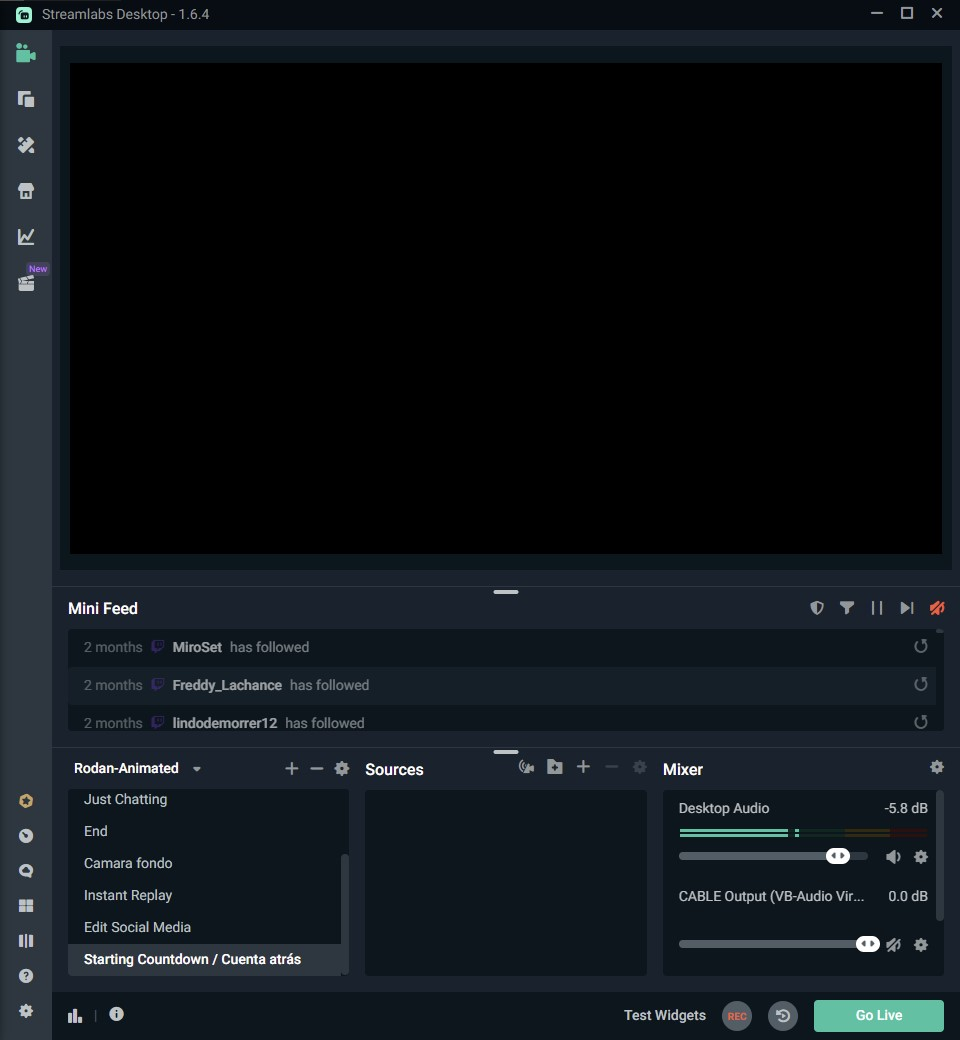Select the Instant Replay scene

tap(128, 895)
